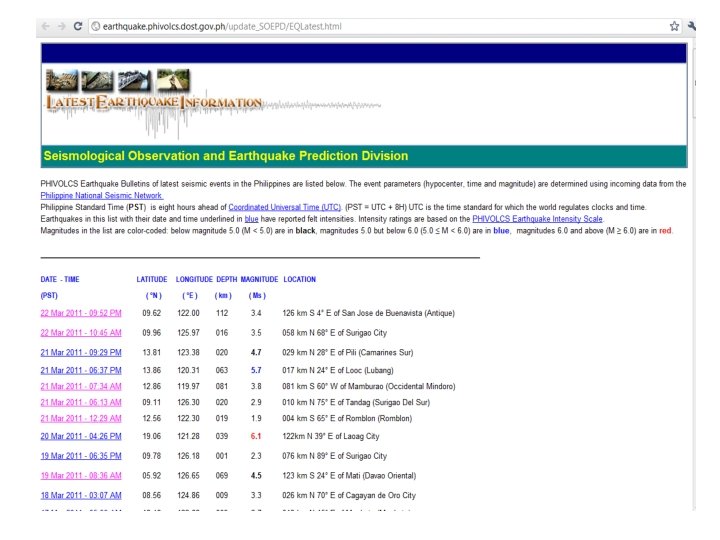Open the browser wrench settings menu
The image size is (720, 540).
(x=692, y=26)
